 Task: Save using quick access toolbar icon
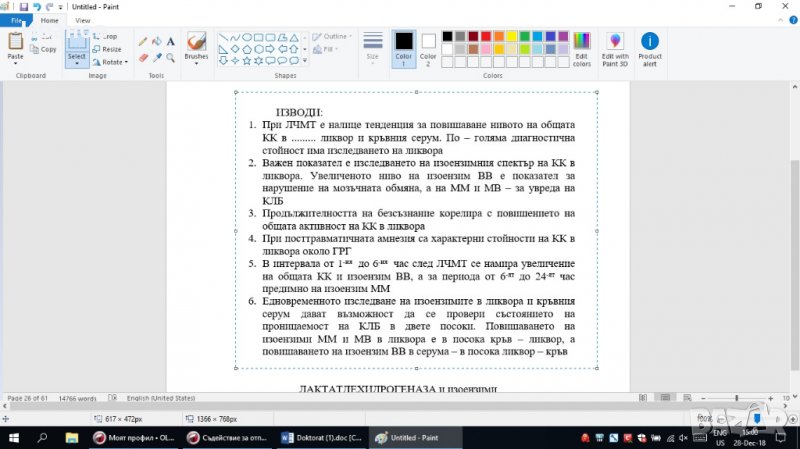pyautogui.click(x=24, y=6)
